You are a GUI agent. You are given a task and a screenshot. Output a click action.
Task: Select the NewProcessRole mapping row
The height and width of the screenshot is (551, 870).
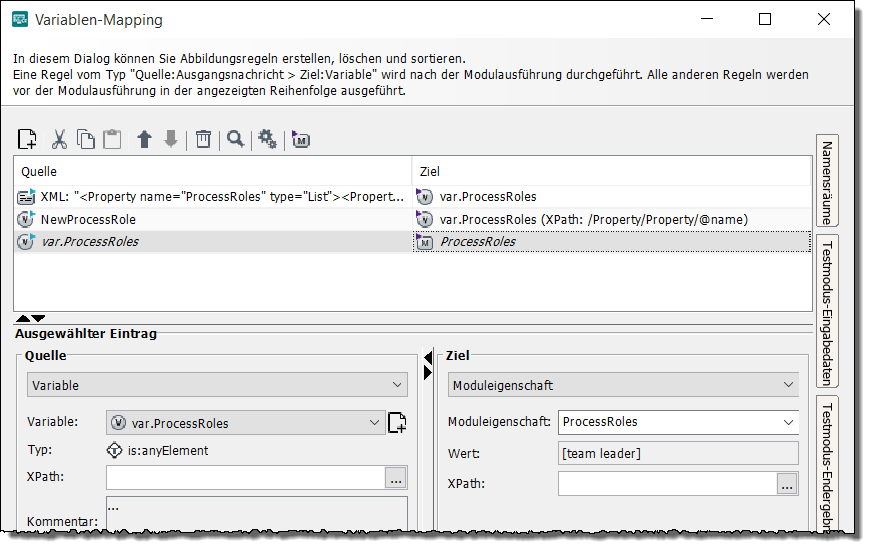(x=88, y=219)
